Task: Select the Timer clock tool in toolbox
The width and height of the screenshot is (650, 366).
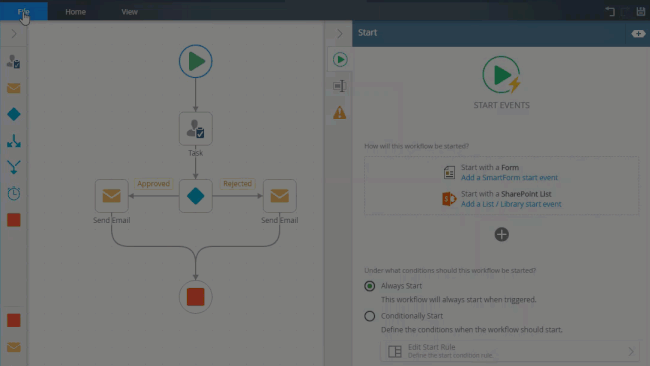Action: pos(14,193)
